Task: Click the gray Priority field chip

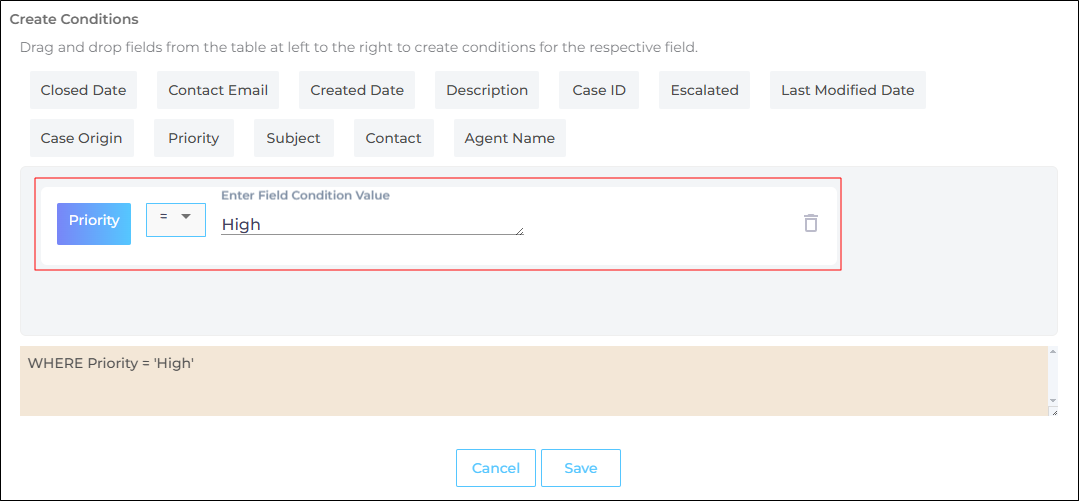Action: pos(194,138)
